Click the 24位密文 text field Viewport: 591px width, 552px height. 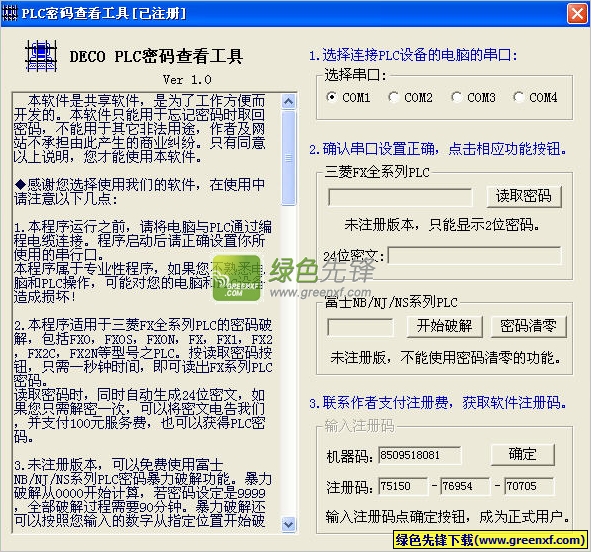pyautogui.click(x=475, y=256)
